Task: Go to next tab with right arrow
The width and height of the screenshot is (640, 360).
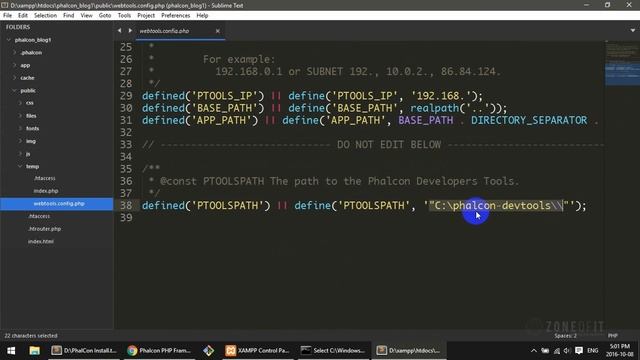Action: tap(130, 31)
